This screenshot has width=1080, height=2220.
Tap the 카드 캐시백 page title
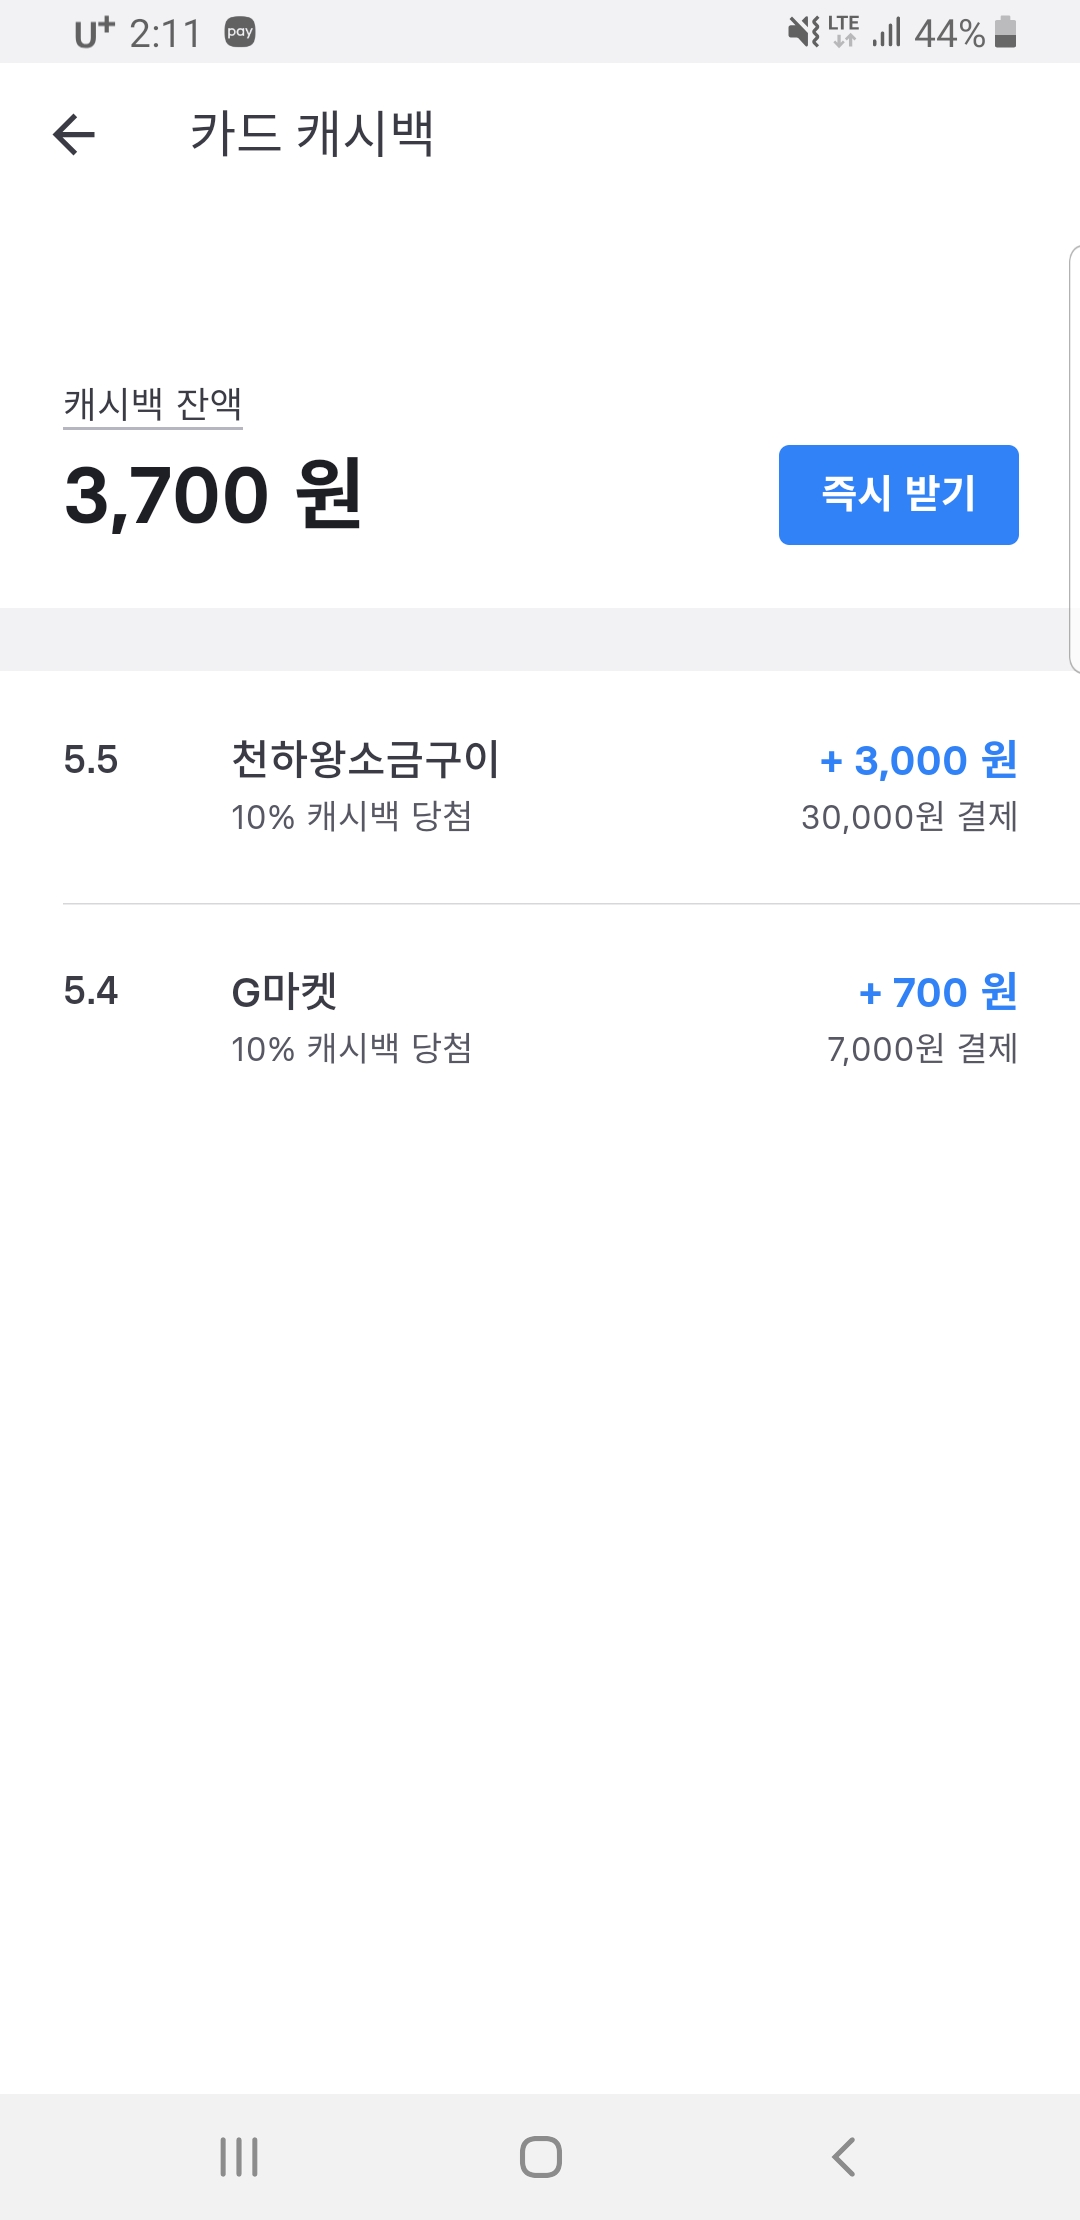tap(312, 134)
